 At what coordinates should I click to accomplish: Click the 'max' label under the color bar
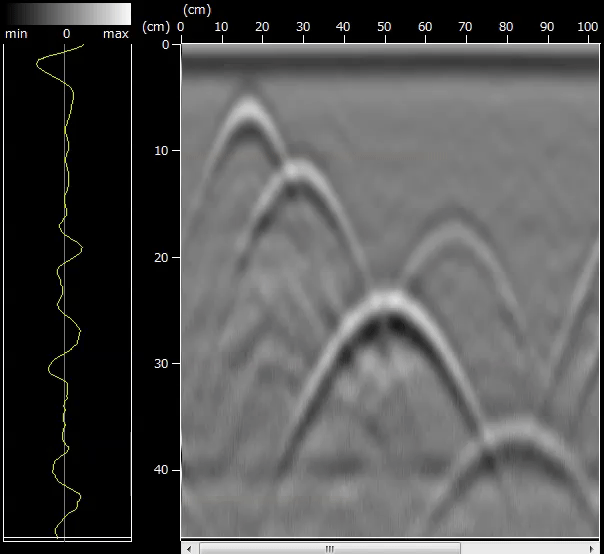pyautogui.click(x=116, y=34)
